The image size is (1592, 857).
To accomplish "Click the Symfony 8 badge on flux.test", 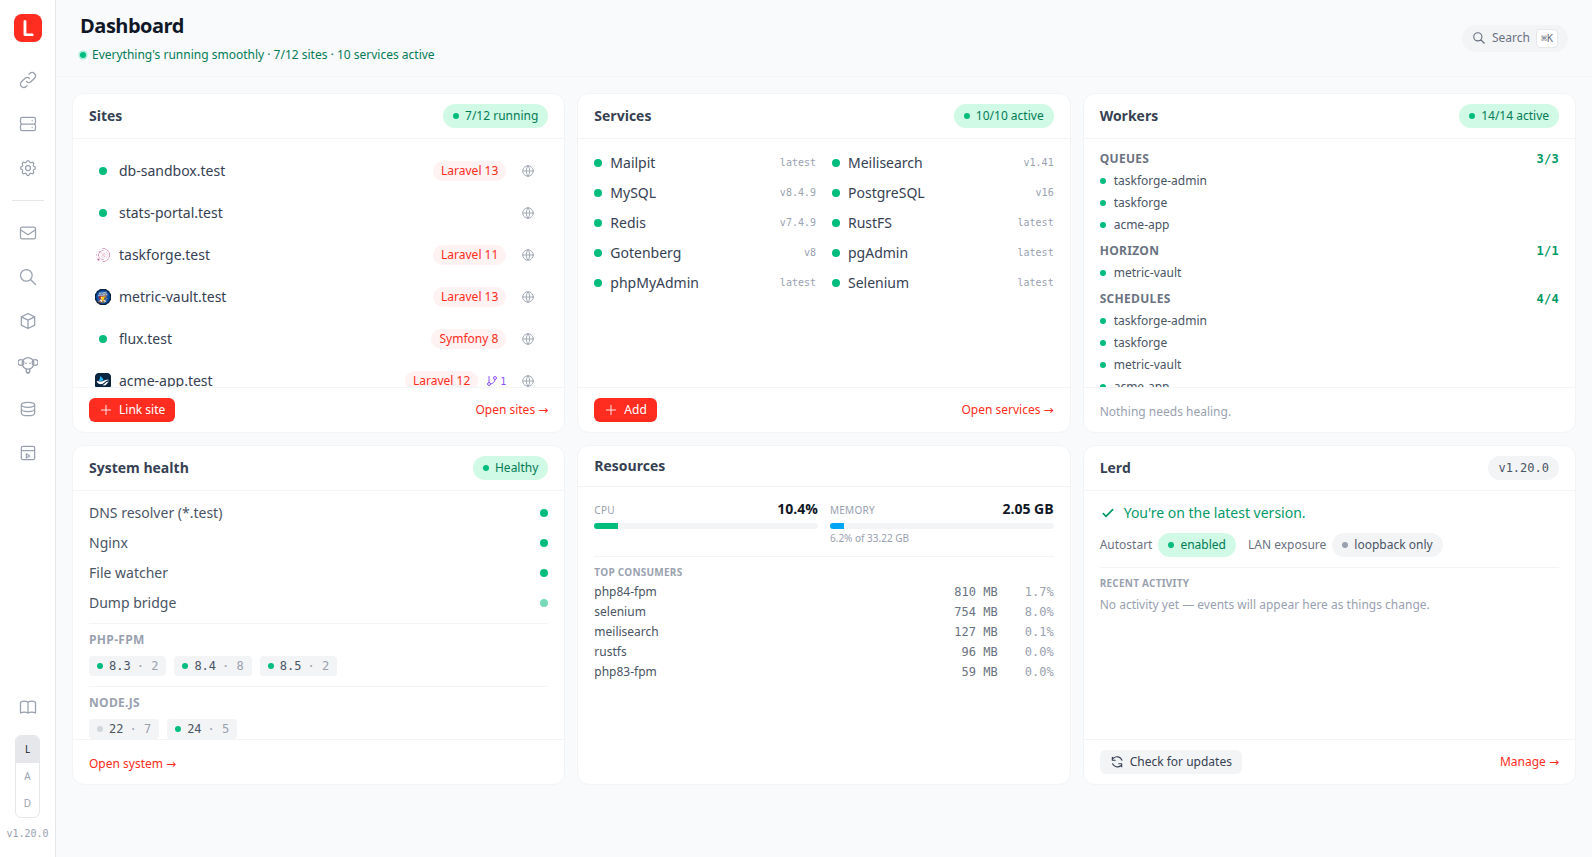I will (x=468, y=339).
